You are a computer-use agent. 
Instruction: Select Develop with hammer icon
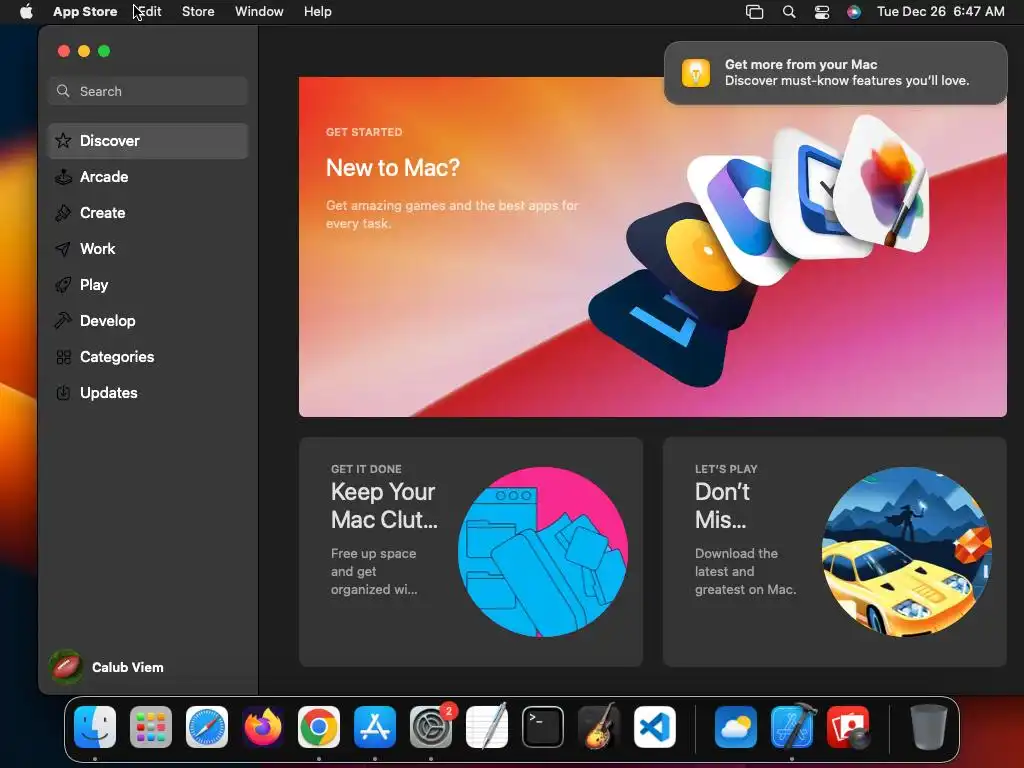(x=148, y=321)
